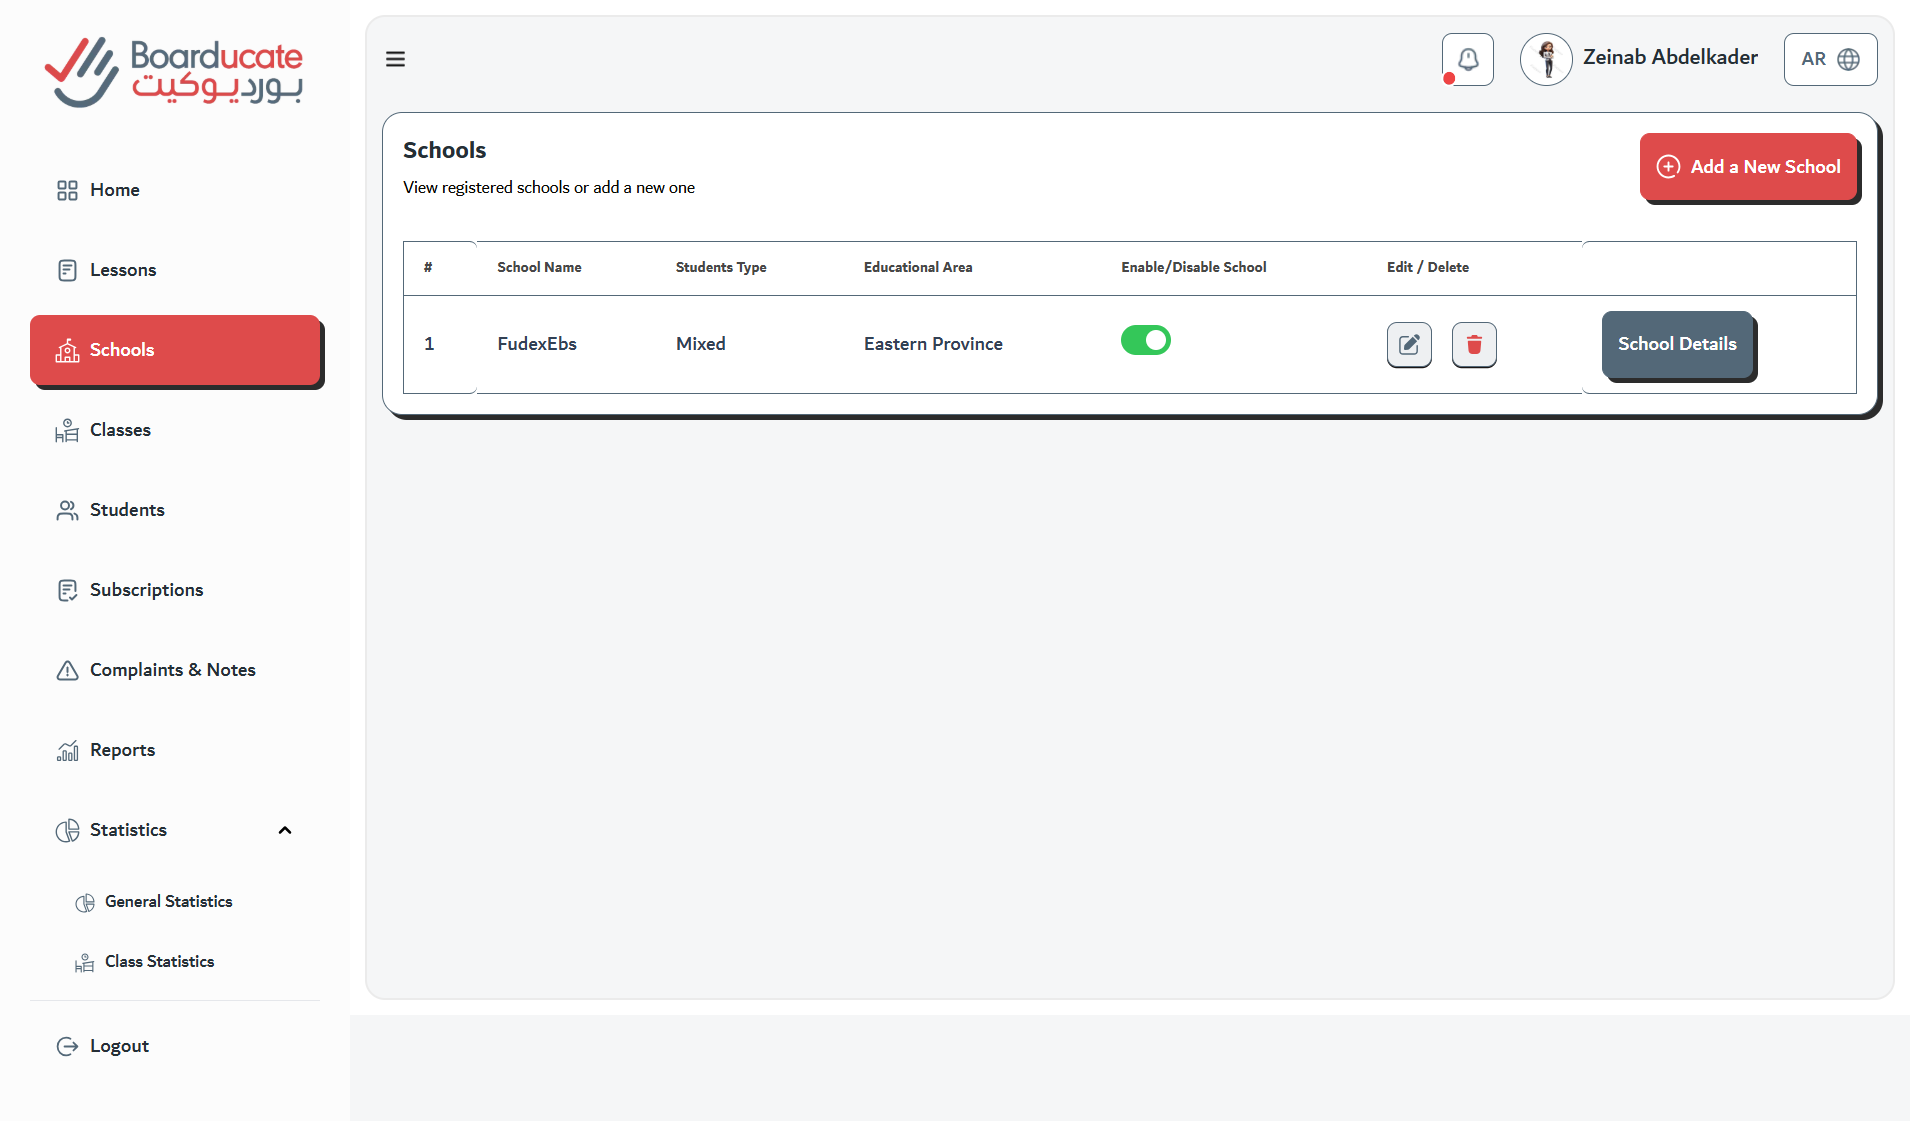Switch language with the AR button
Image resolution: width=1910 pixels, height=1121 pixels.
1830,59
